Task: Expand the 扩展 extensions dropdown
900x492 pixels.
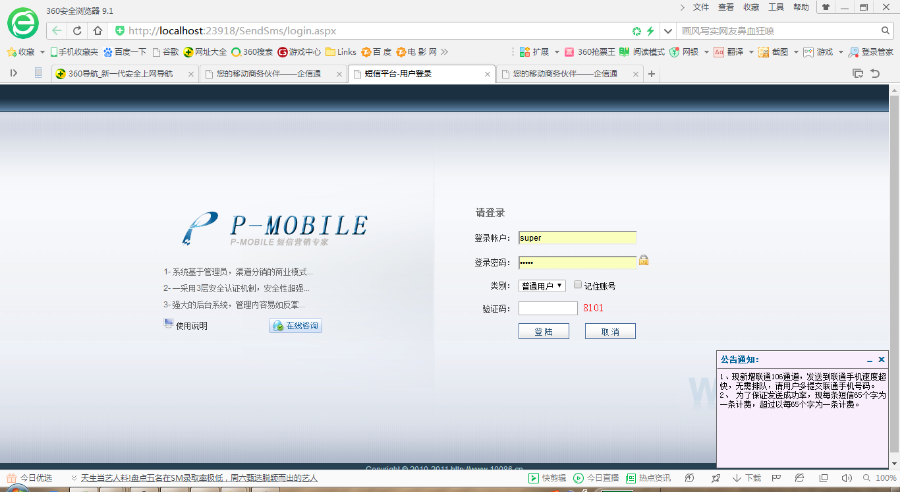Action: (x=557, y=52)
